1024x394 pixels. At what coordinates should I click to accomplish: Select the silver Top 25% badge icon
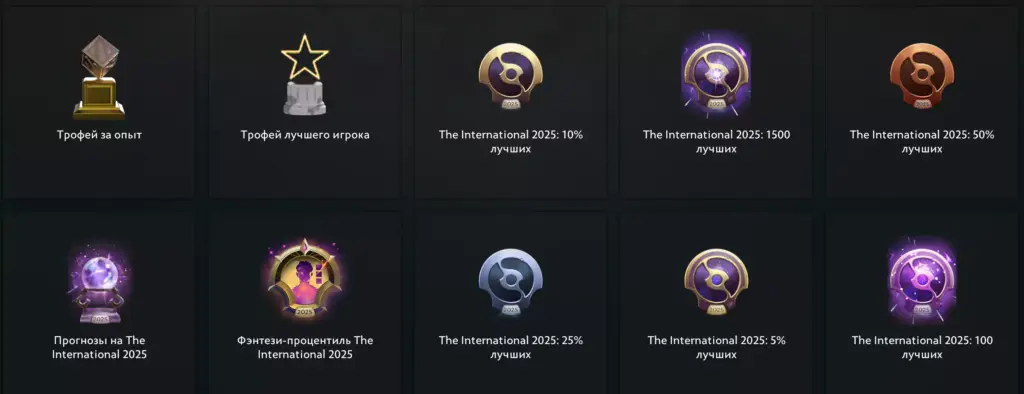tap(510, 283)
